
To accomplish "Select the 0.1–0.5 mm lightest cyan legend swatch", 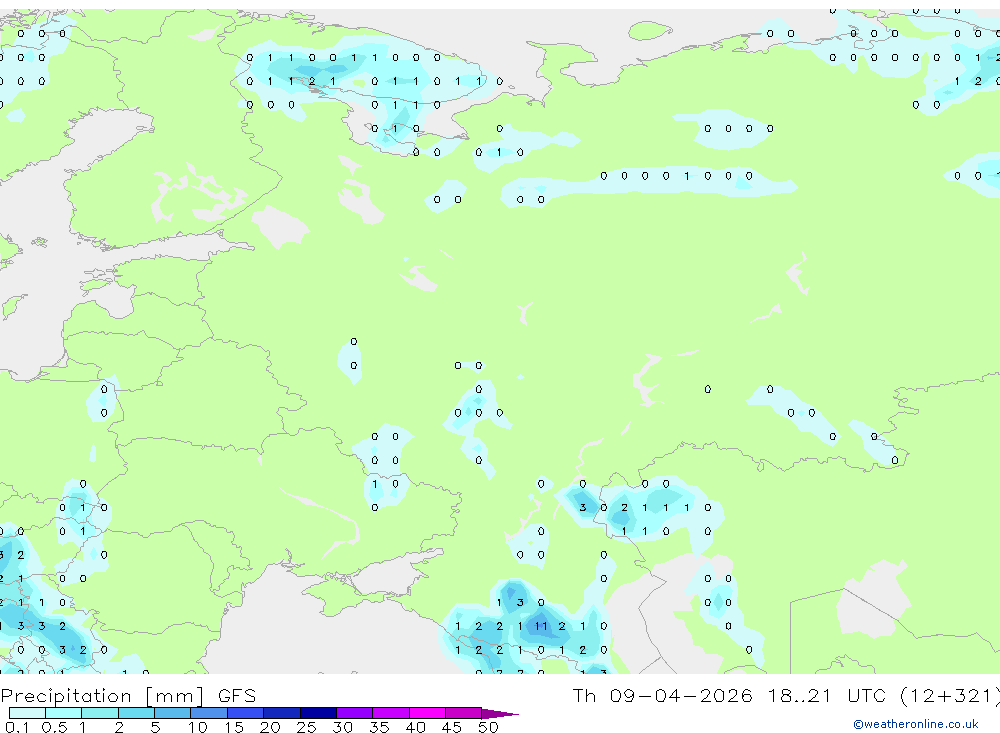I will point(27,713).
